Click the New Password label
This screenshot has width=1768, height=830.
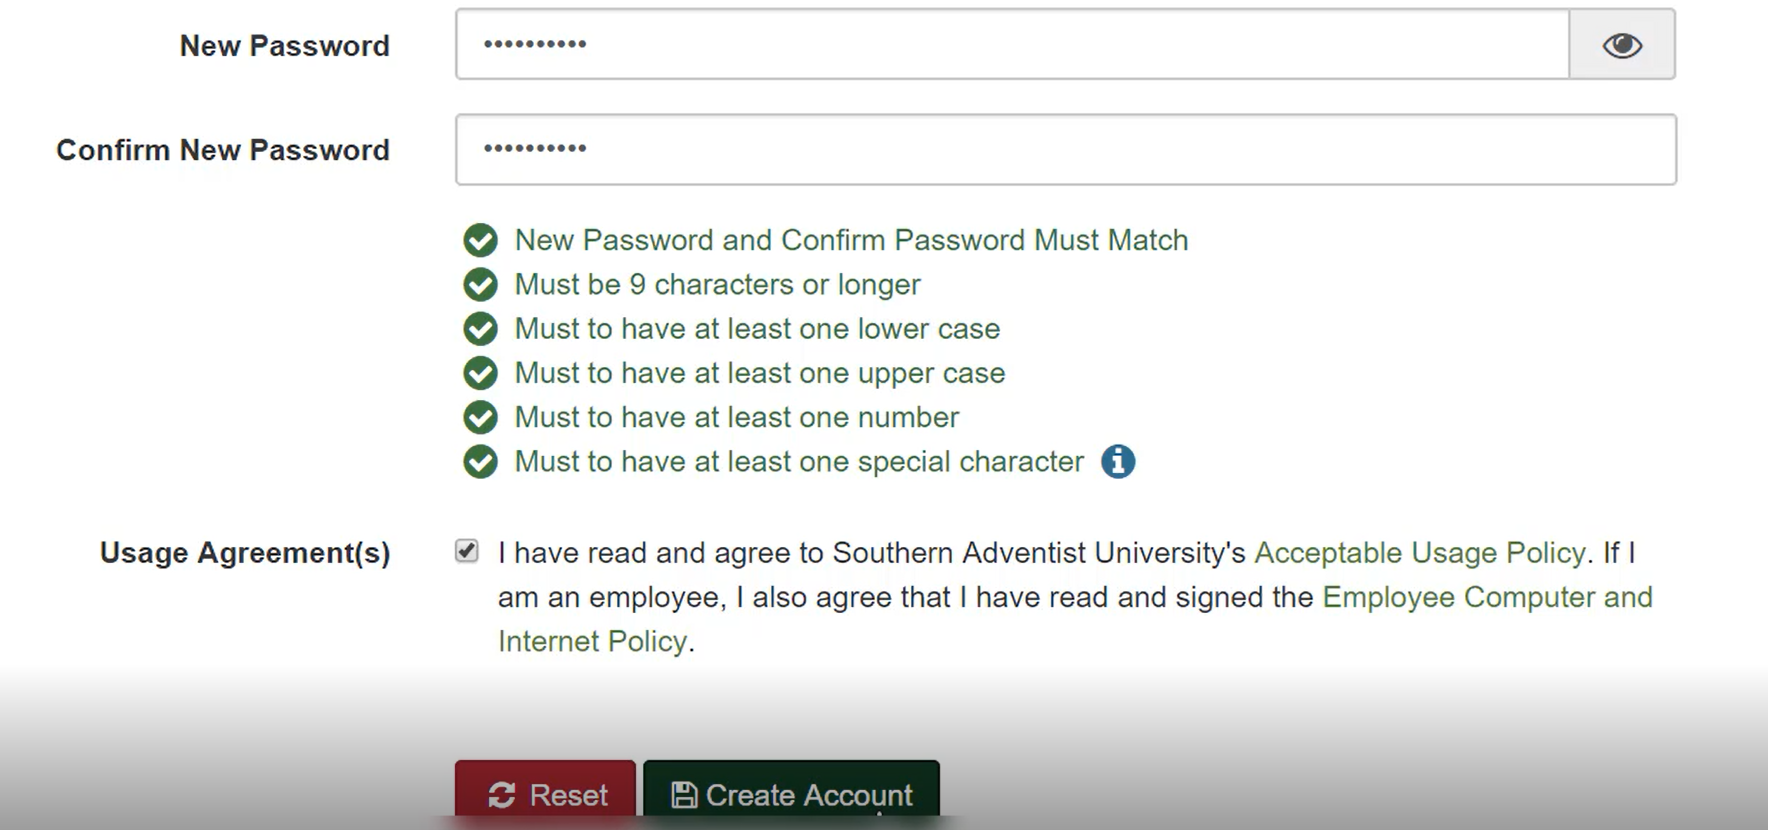(x=285, y=46)
